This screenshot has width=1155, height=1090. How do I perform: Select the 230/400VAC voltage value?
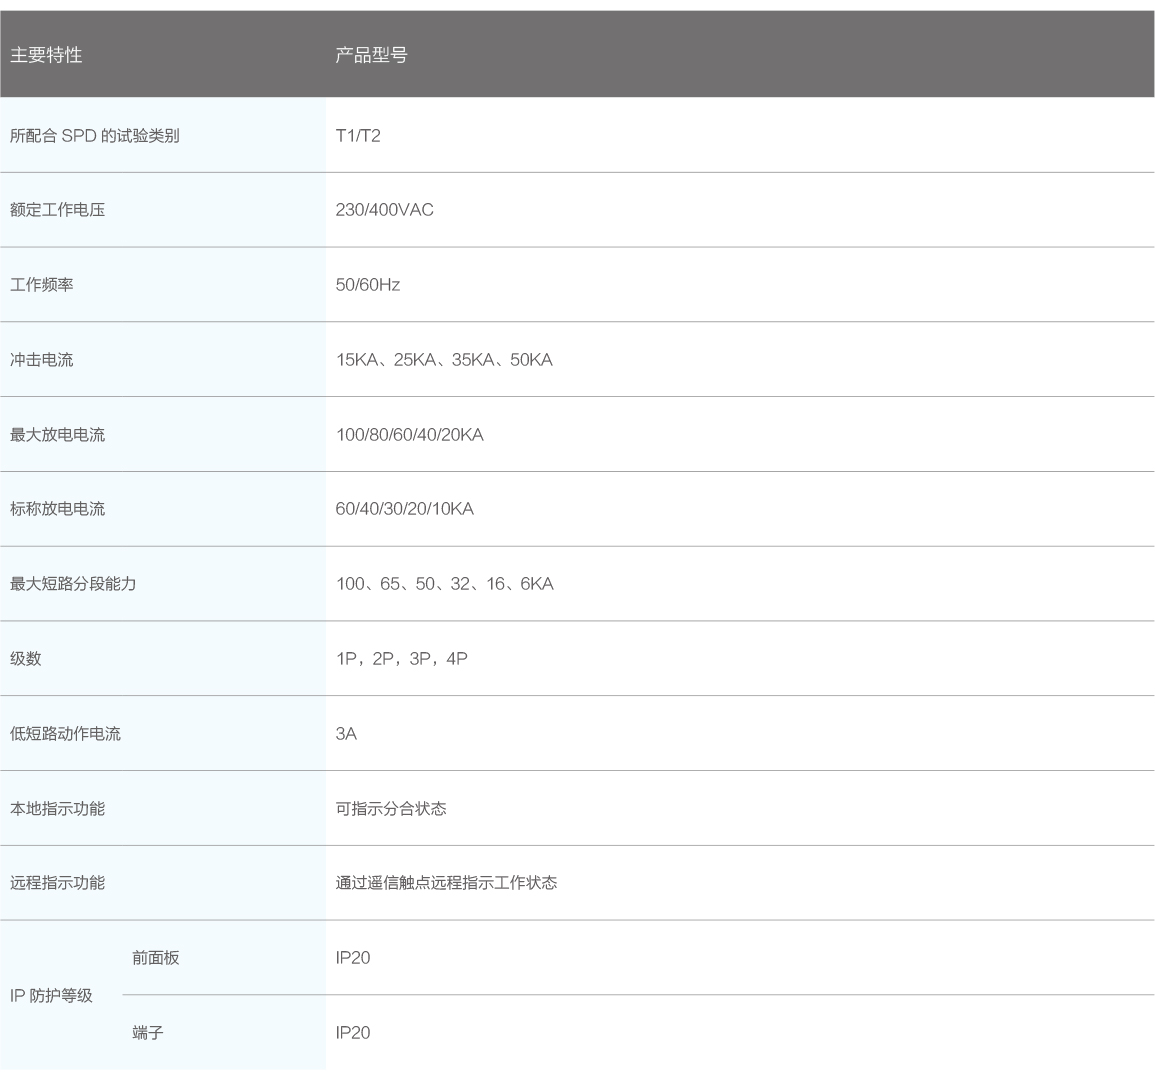(384, 210)
